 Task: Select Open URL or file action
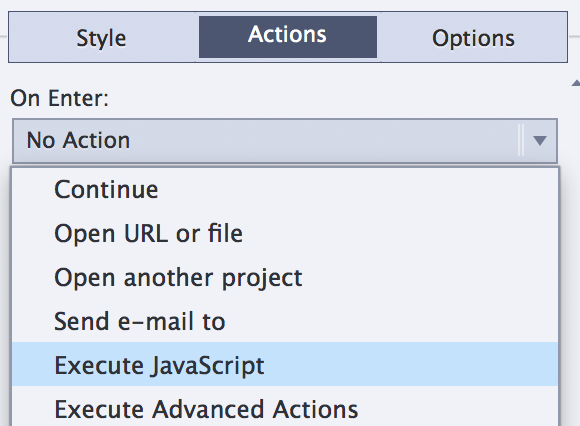[x=285, y=233]
